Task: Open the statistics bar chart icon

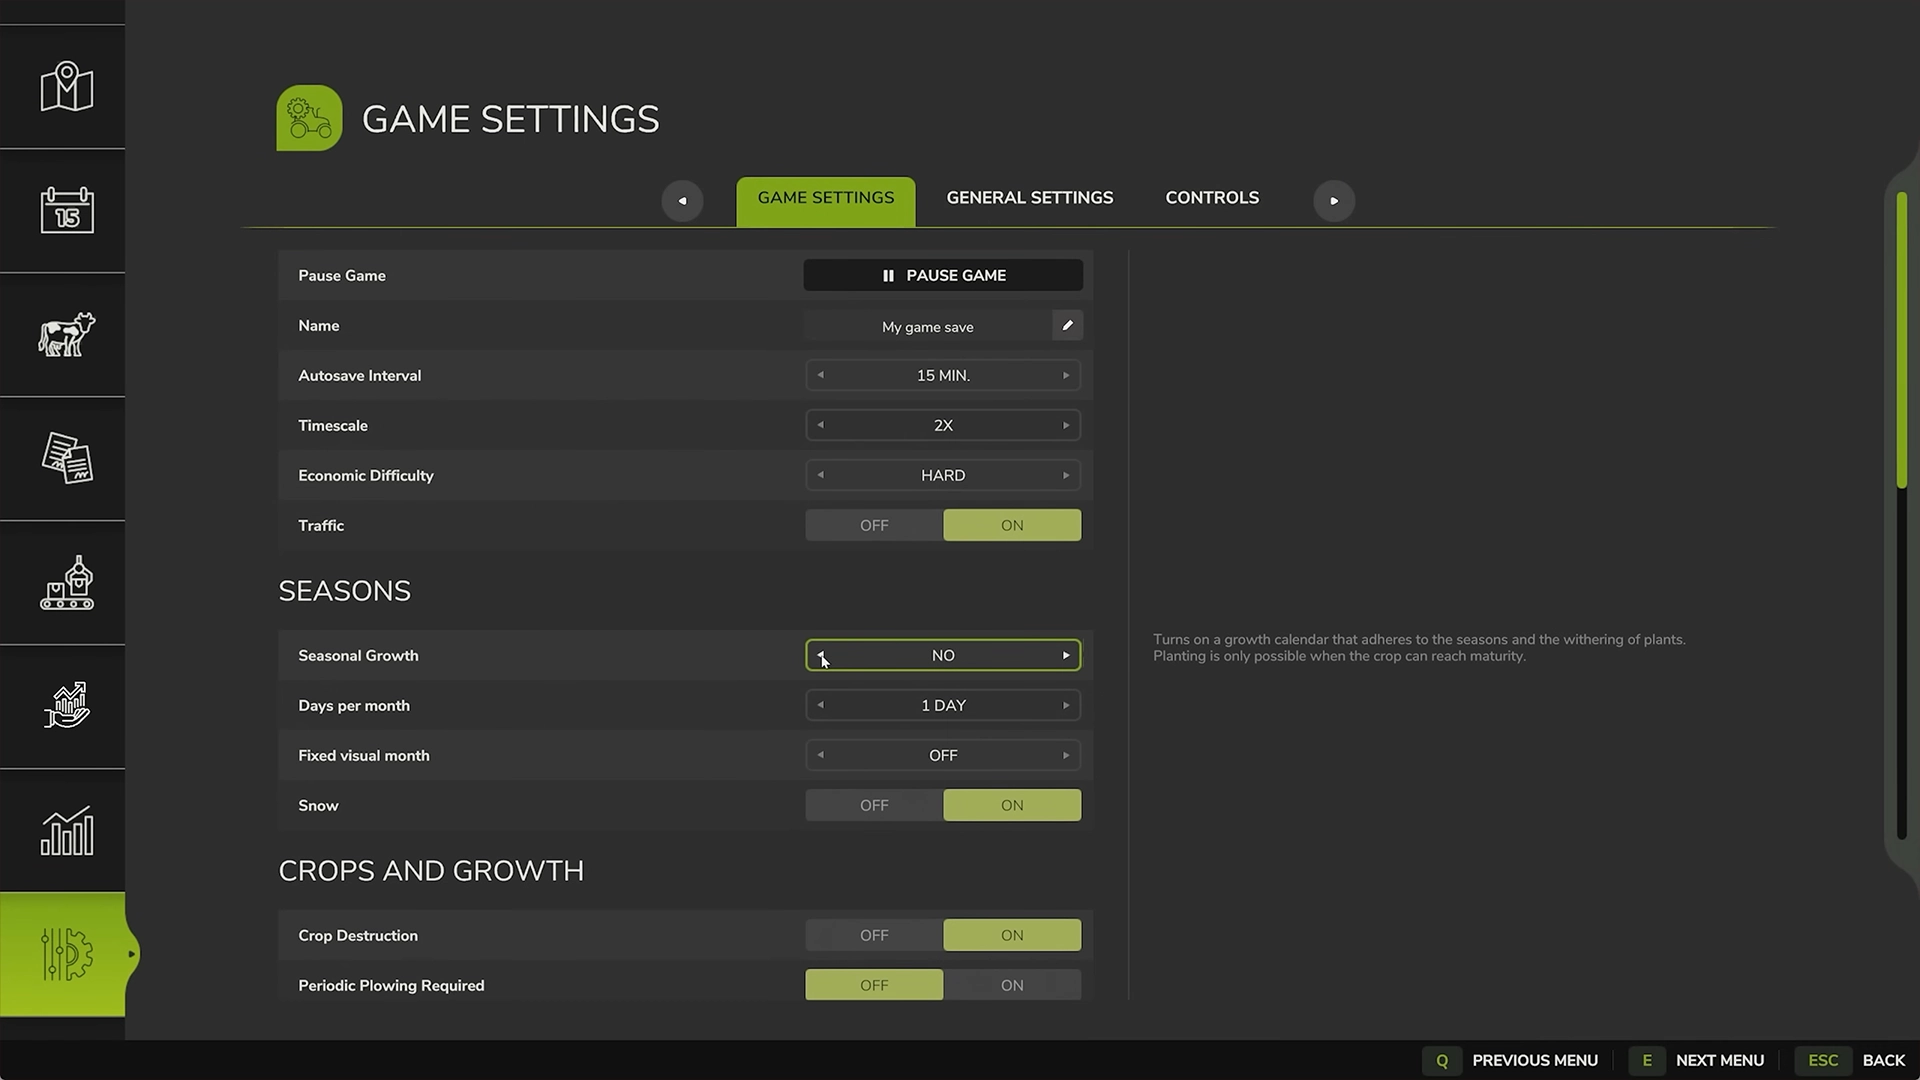Action: [x=66, y=830]
